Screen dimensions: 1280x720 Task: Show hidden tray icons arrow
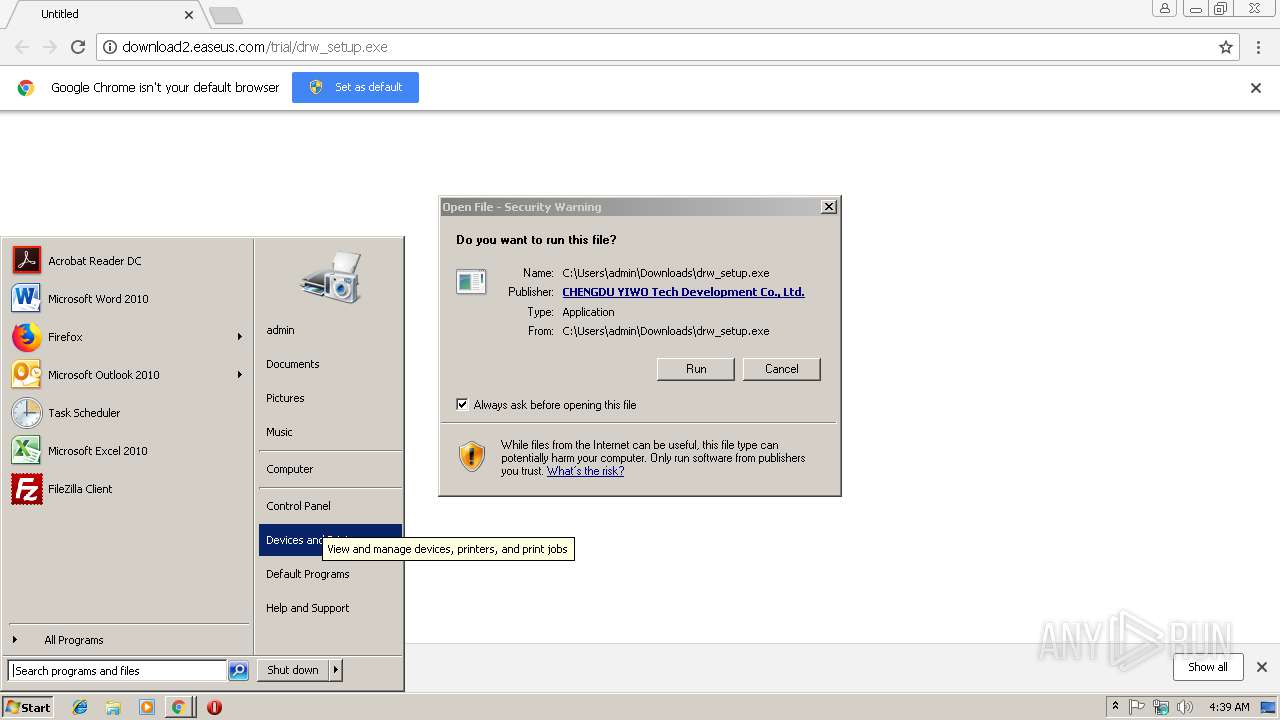[1115, 707]
